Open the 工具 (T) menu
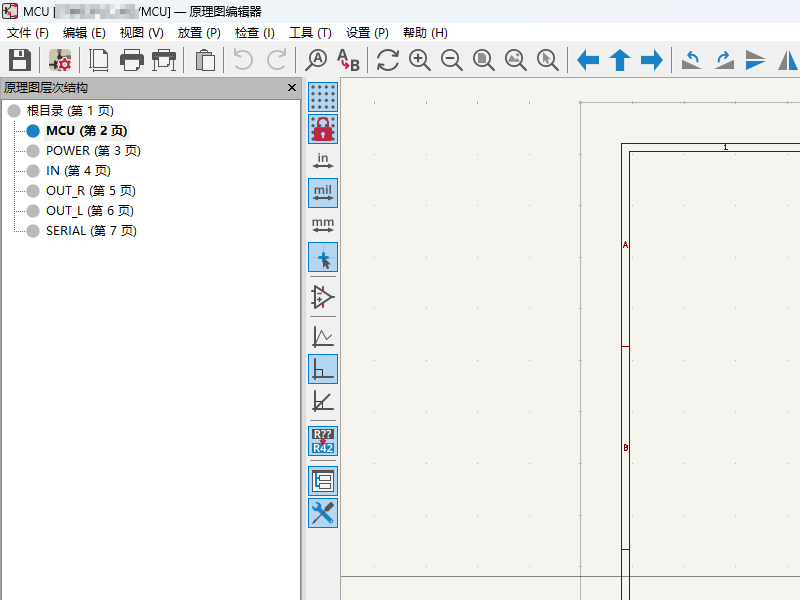Viewport: 800px width, 600px height. pos(310,33)
